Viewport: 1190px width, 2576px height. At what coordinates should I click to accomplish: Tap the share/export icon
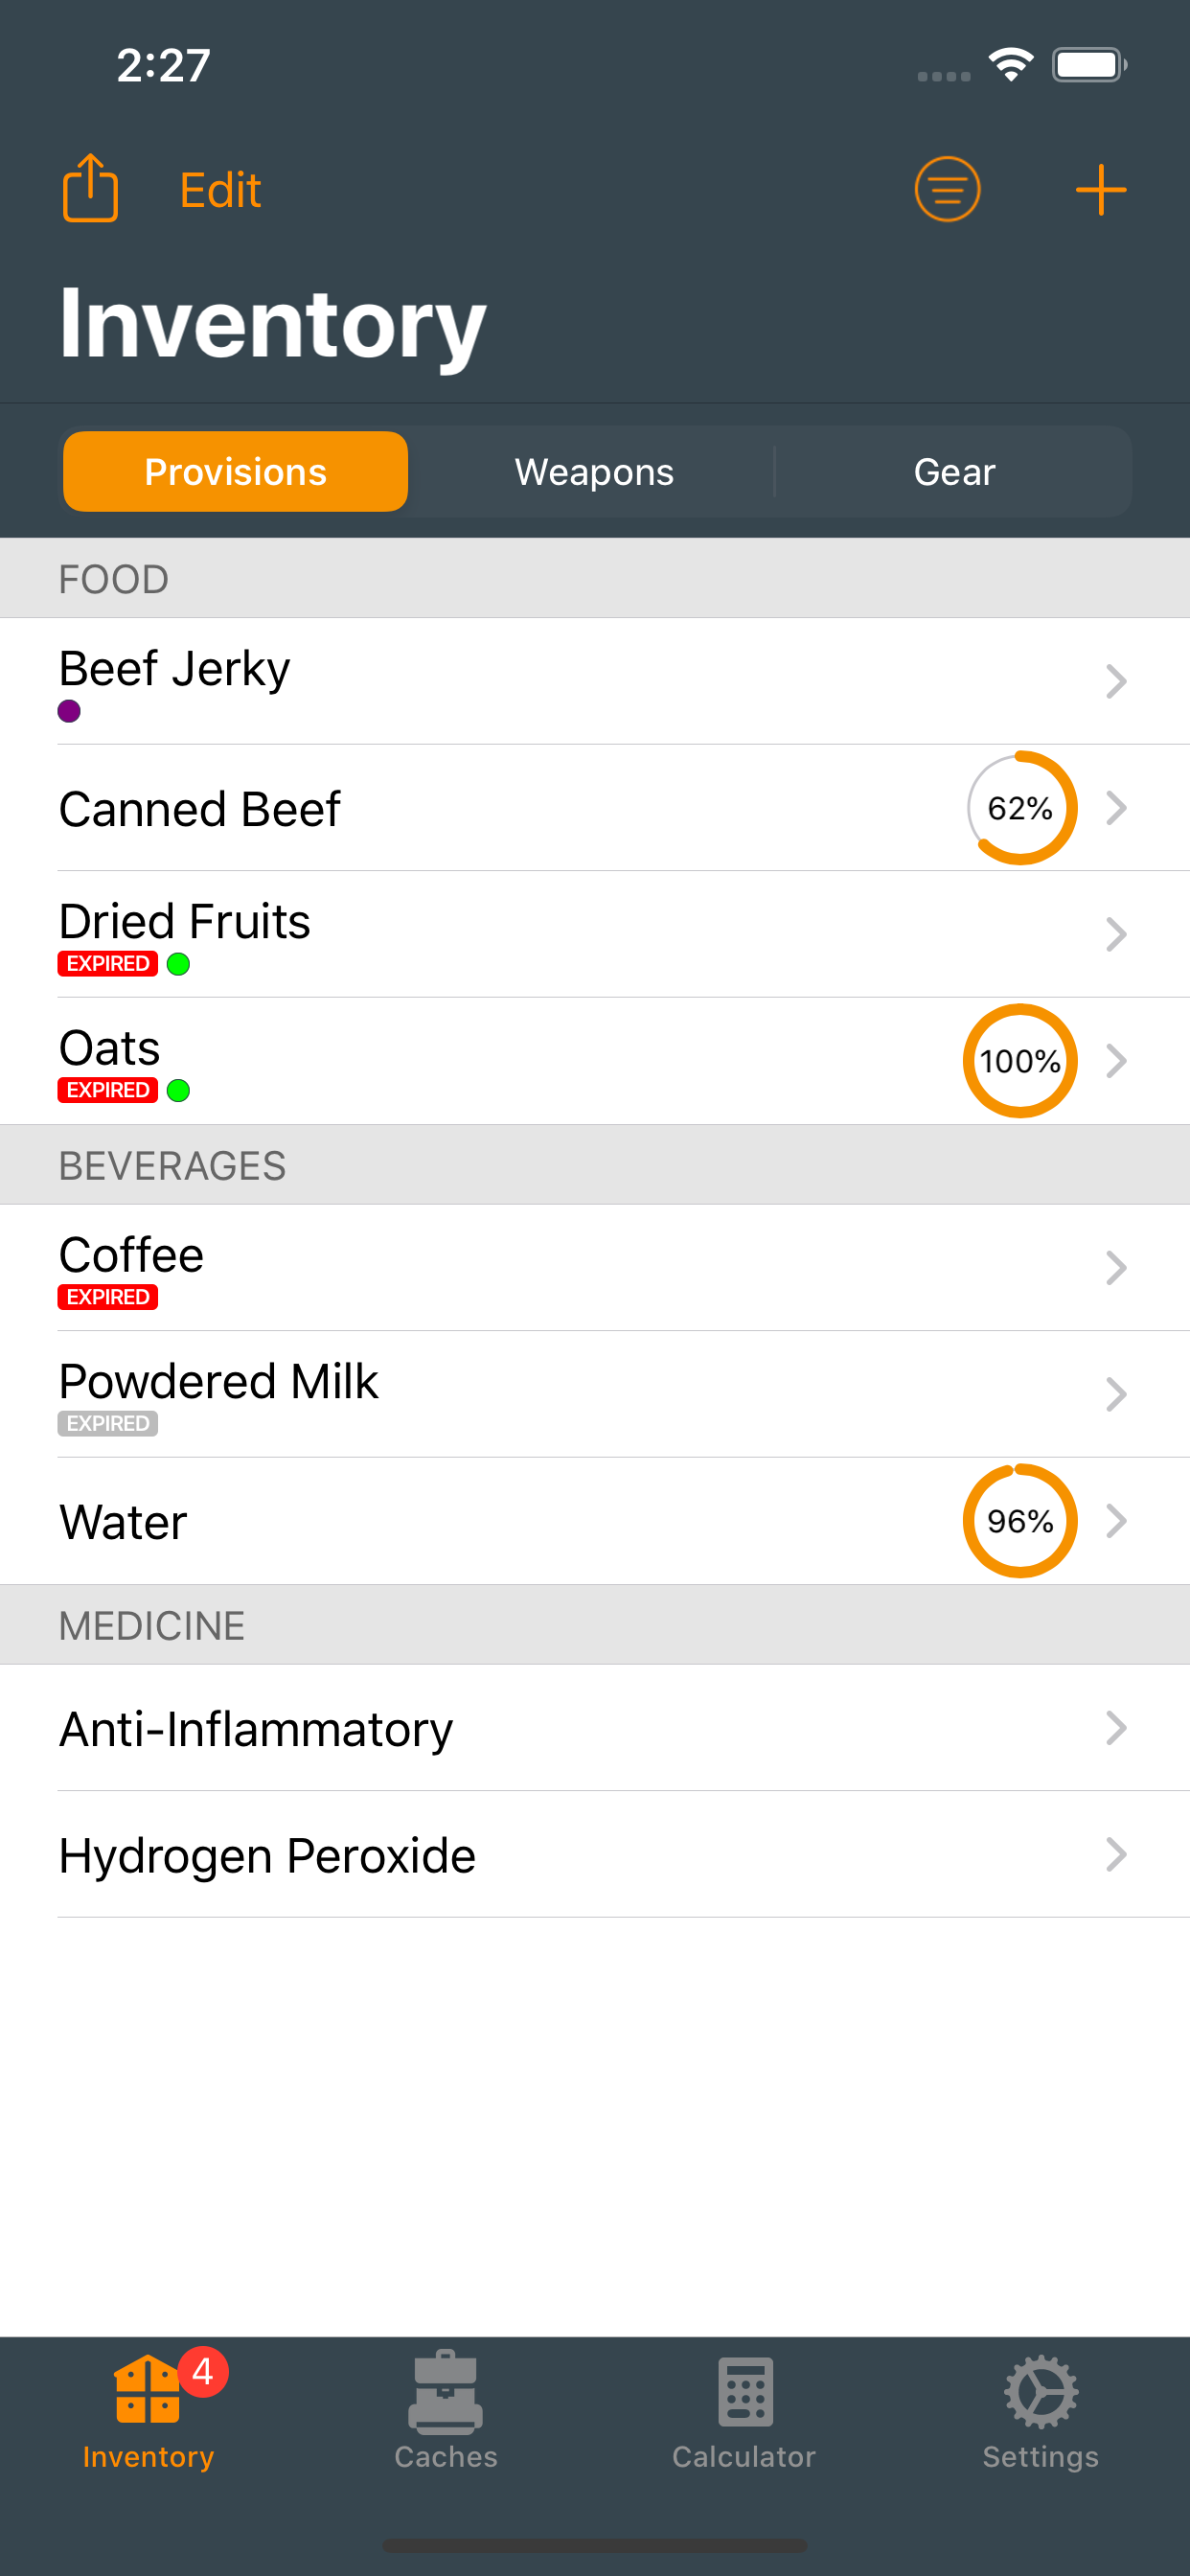point(90,188)
